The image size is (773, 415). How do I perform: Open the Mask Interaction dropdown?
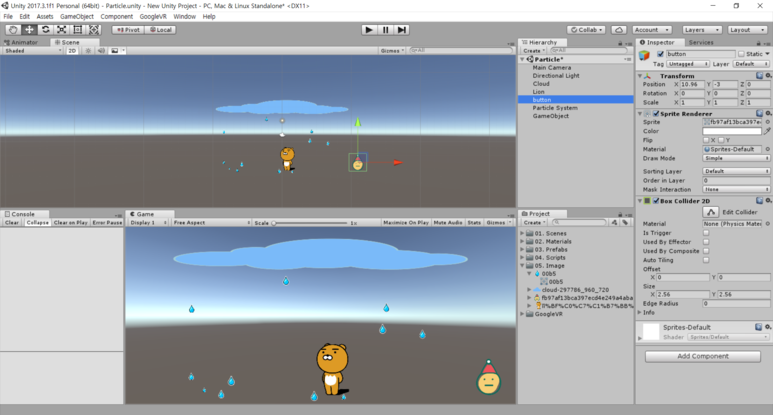coord(736,189)
